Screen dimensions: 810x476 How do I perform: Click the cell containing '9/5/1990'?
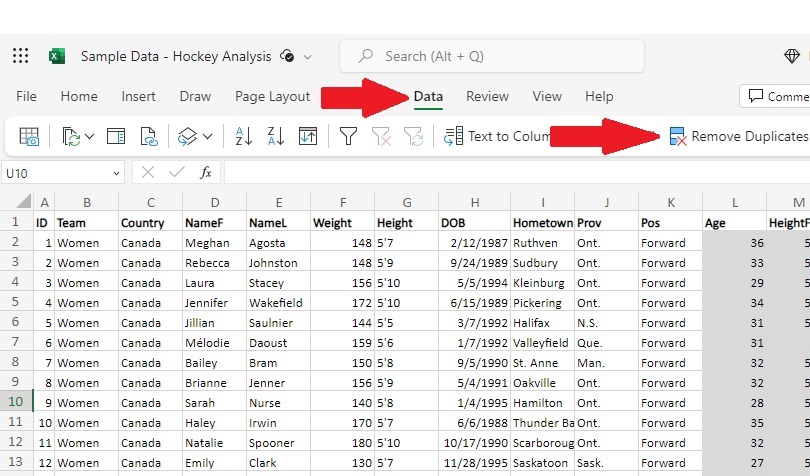(x=475, y=363)
